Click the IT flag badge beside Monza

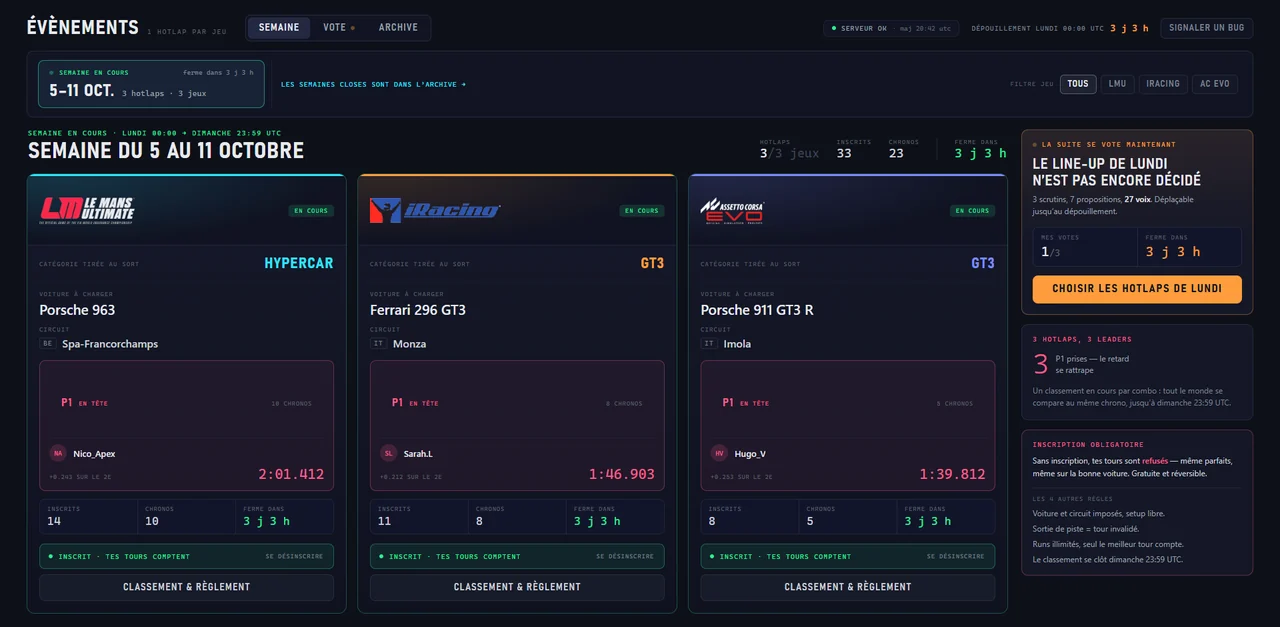(378, 343)
